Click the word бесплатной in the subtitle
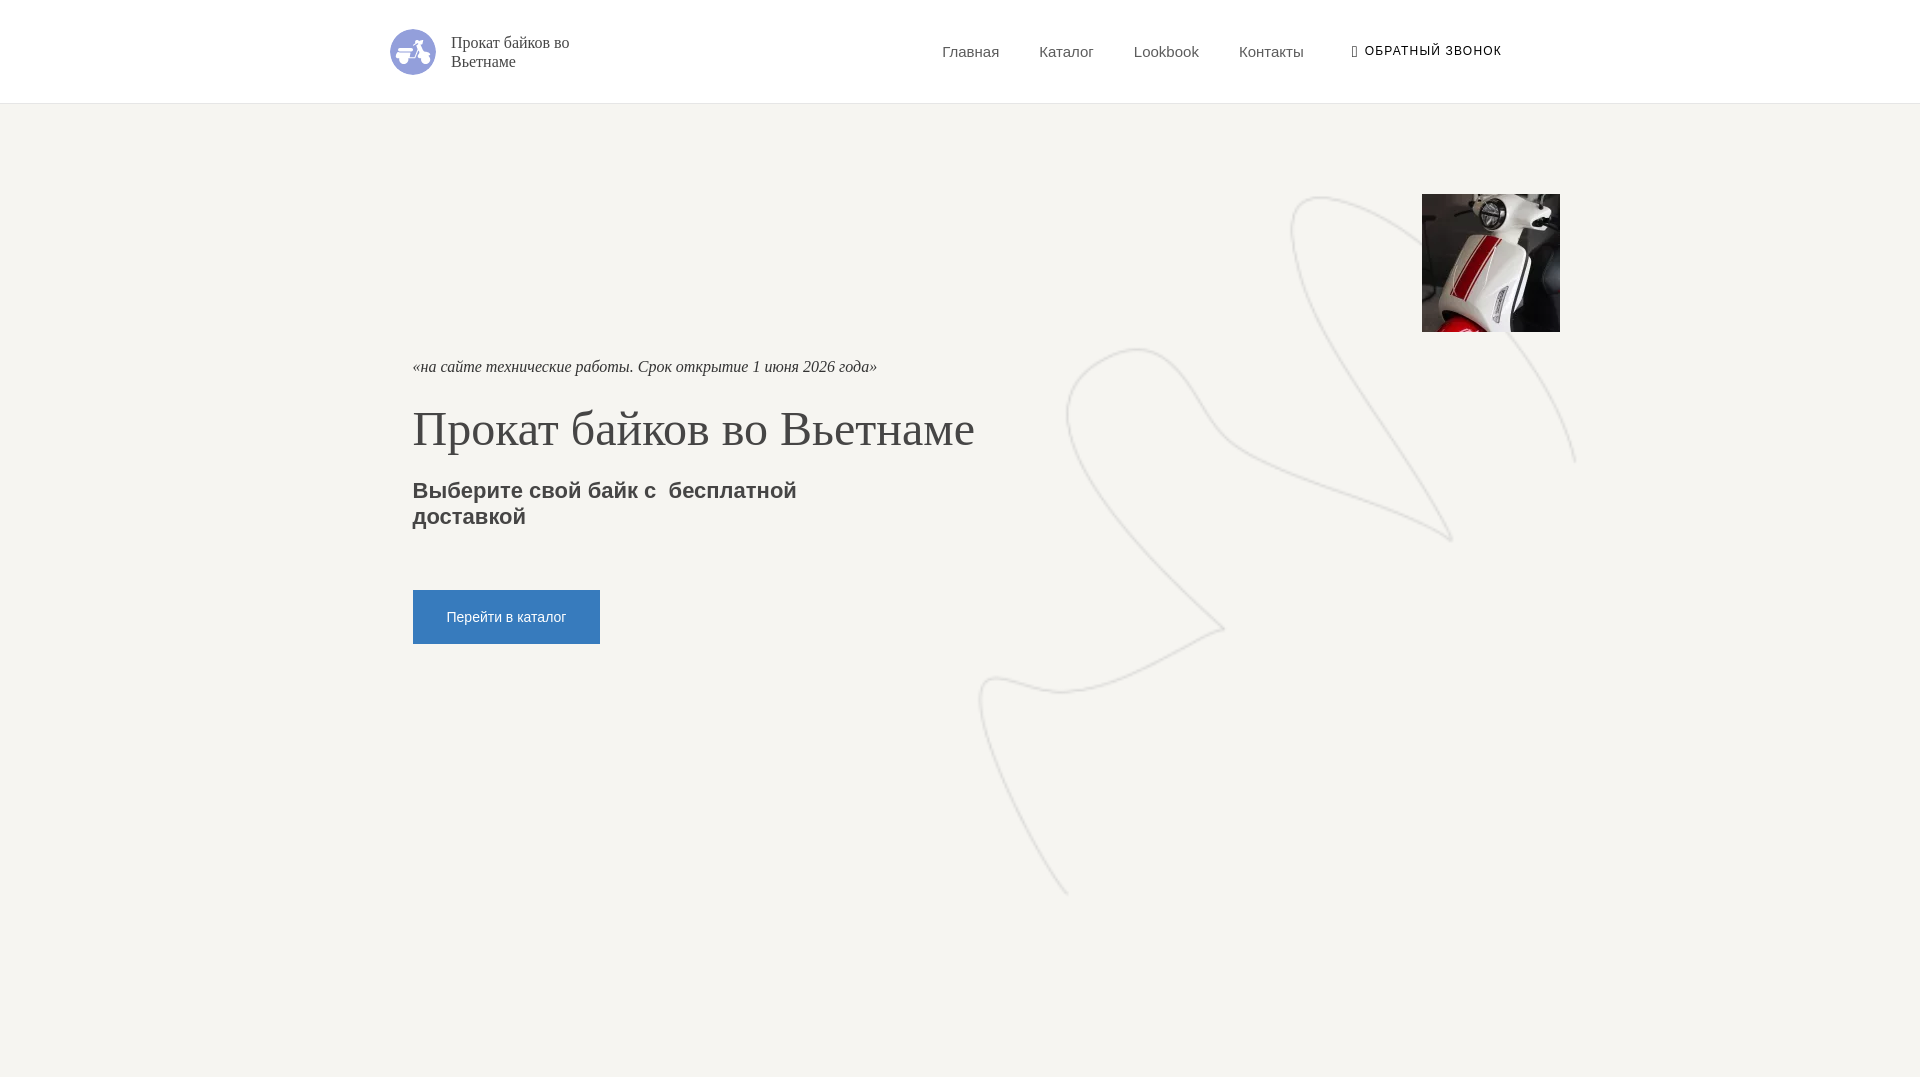Screen dimensions: 1920x1080 pyautogui.click(x=732, y=491)
